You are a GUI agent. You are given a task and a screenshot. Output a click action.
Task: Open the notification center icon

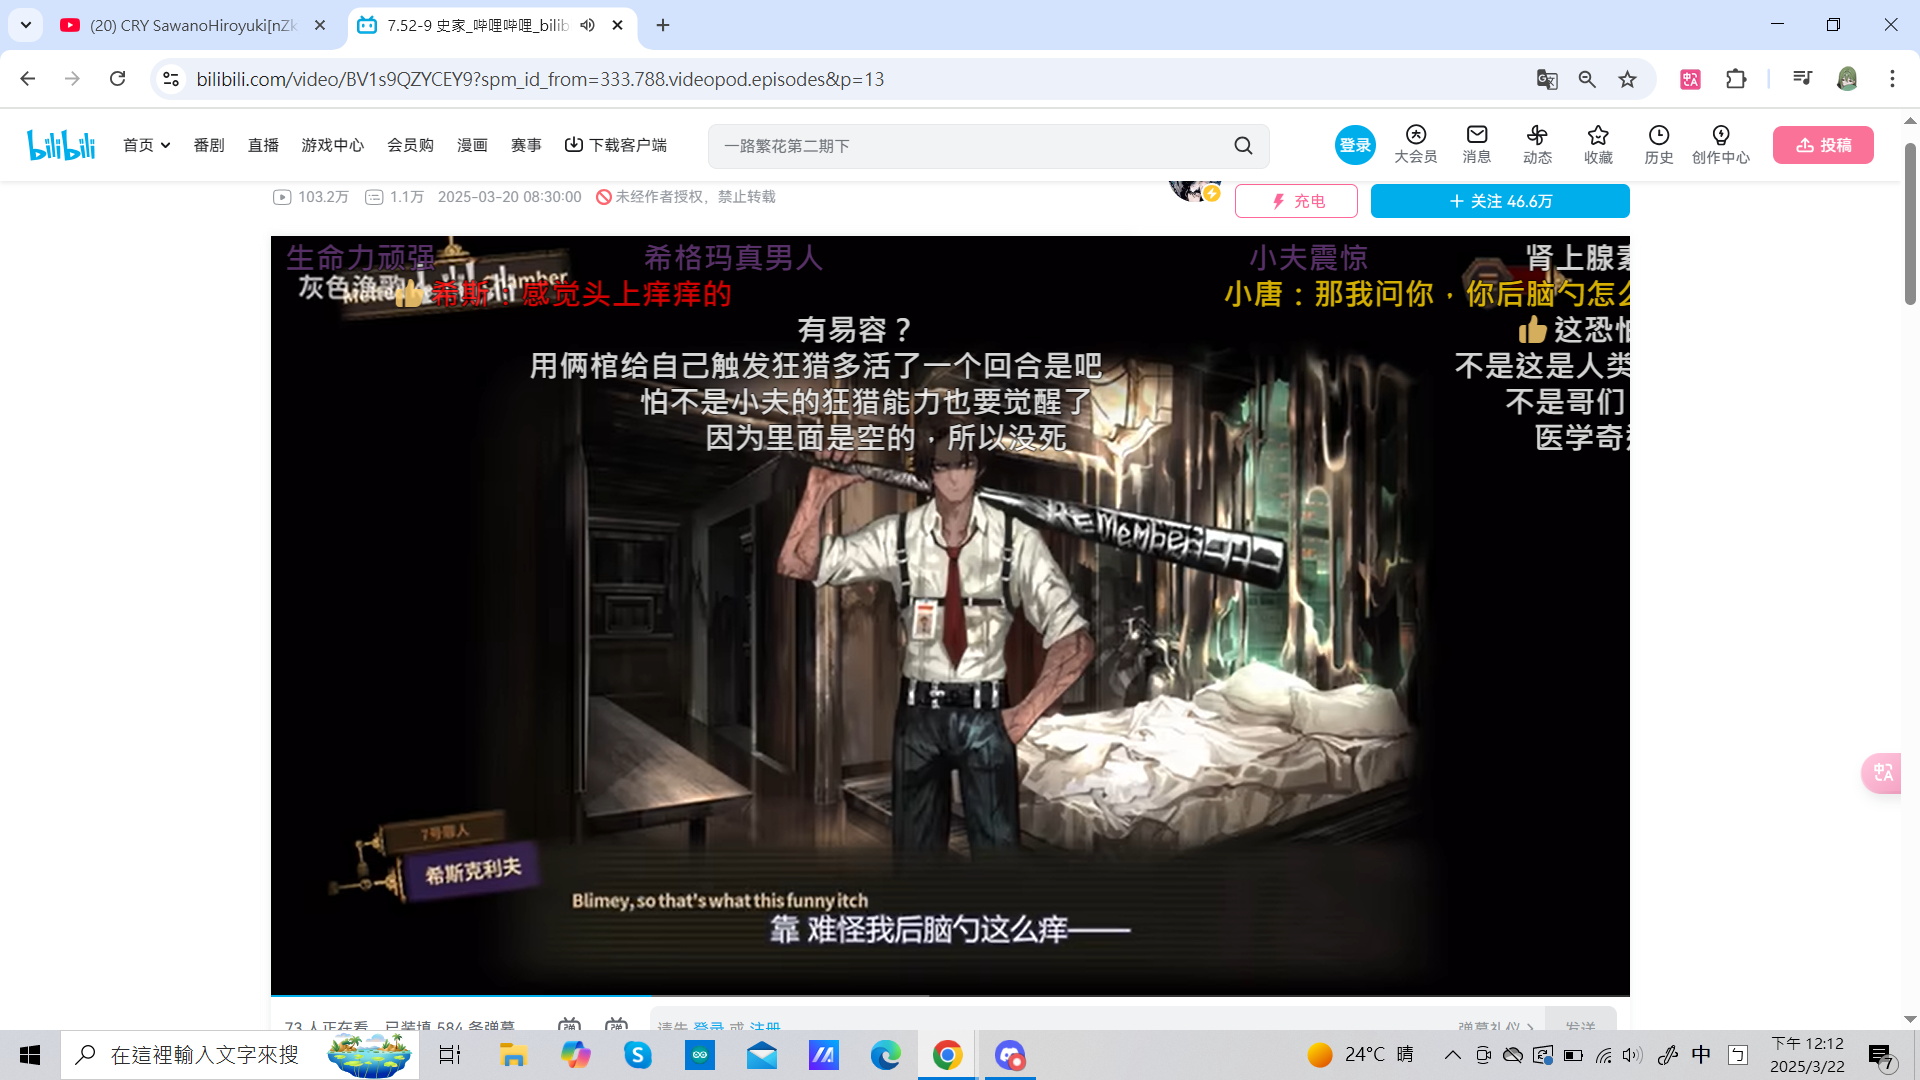click(x=1881, y=1055)
